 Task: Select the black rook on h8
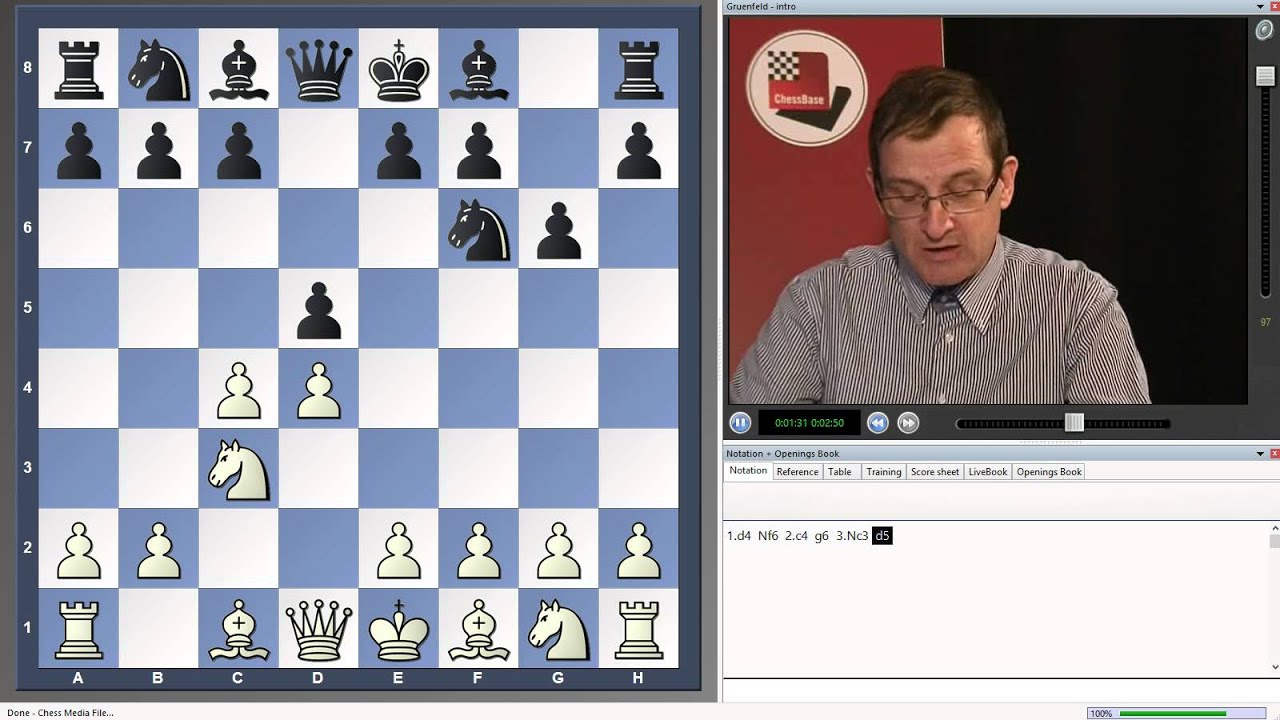tap(638, 68)
